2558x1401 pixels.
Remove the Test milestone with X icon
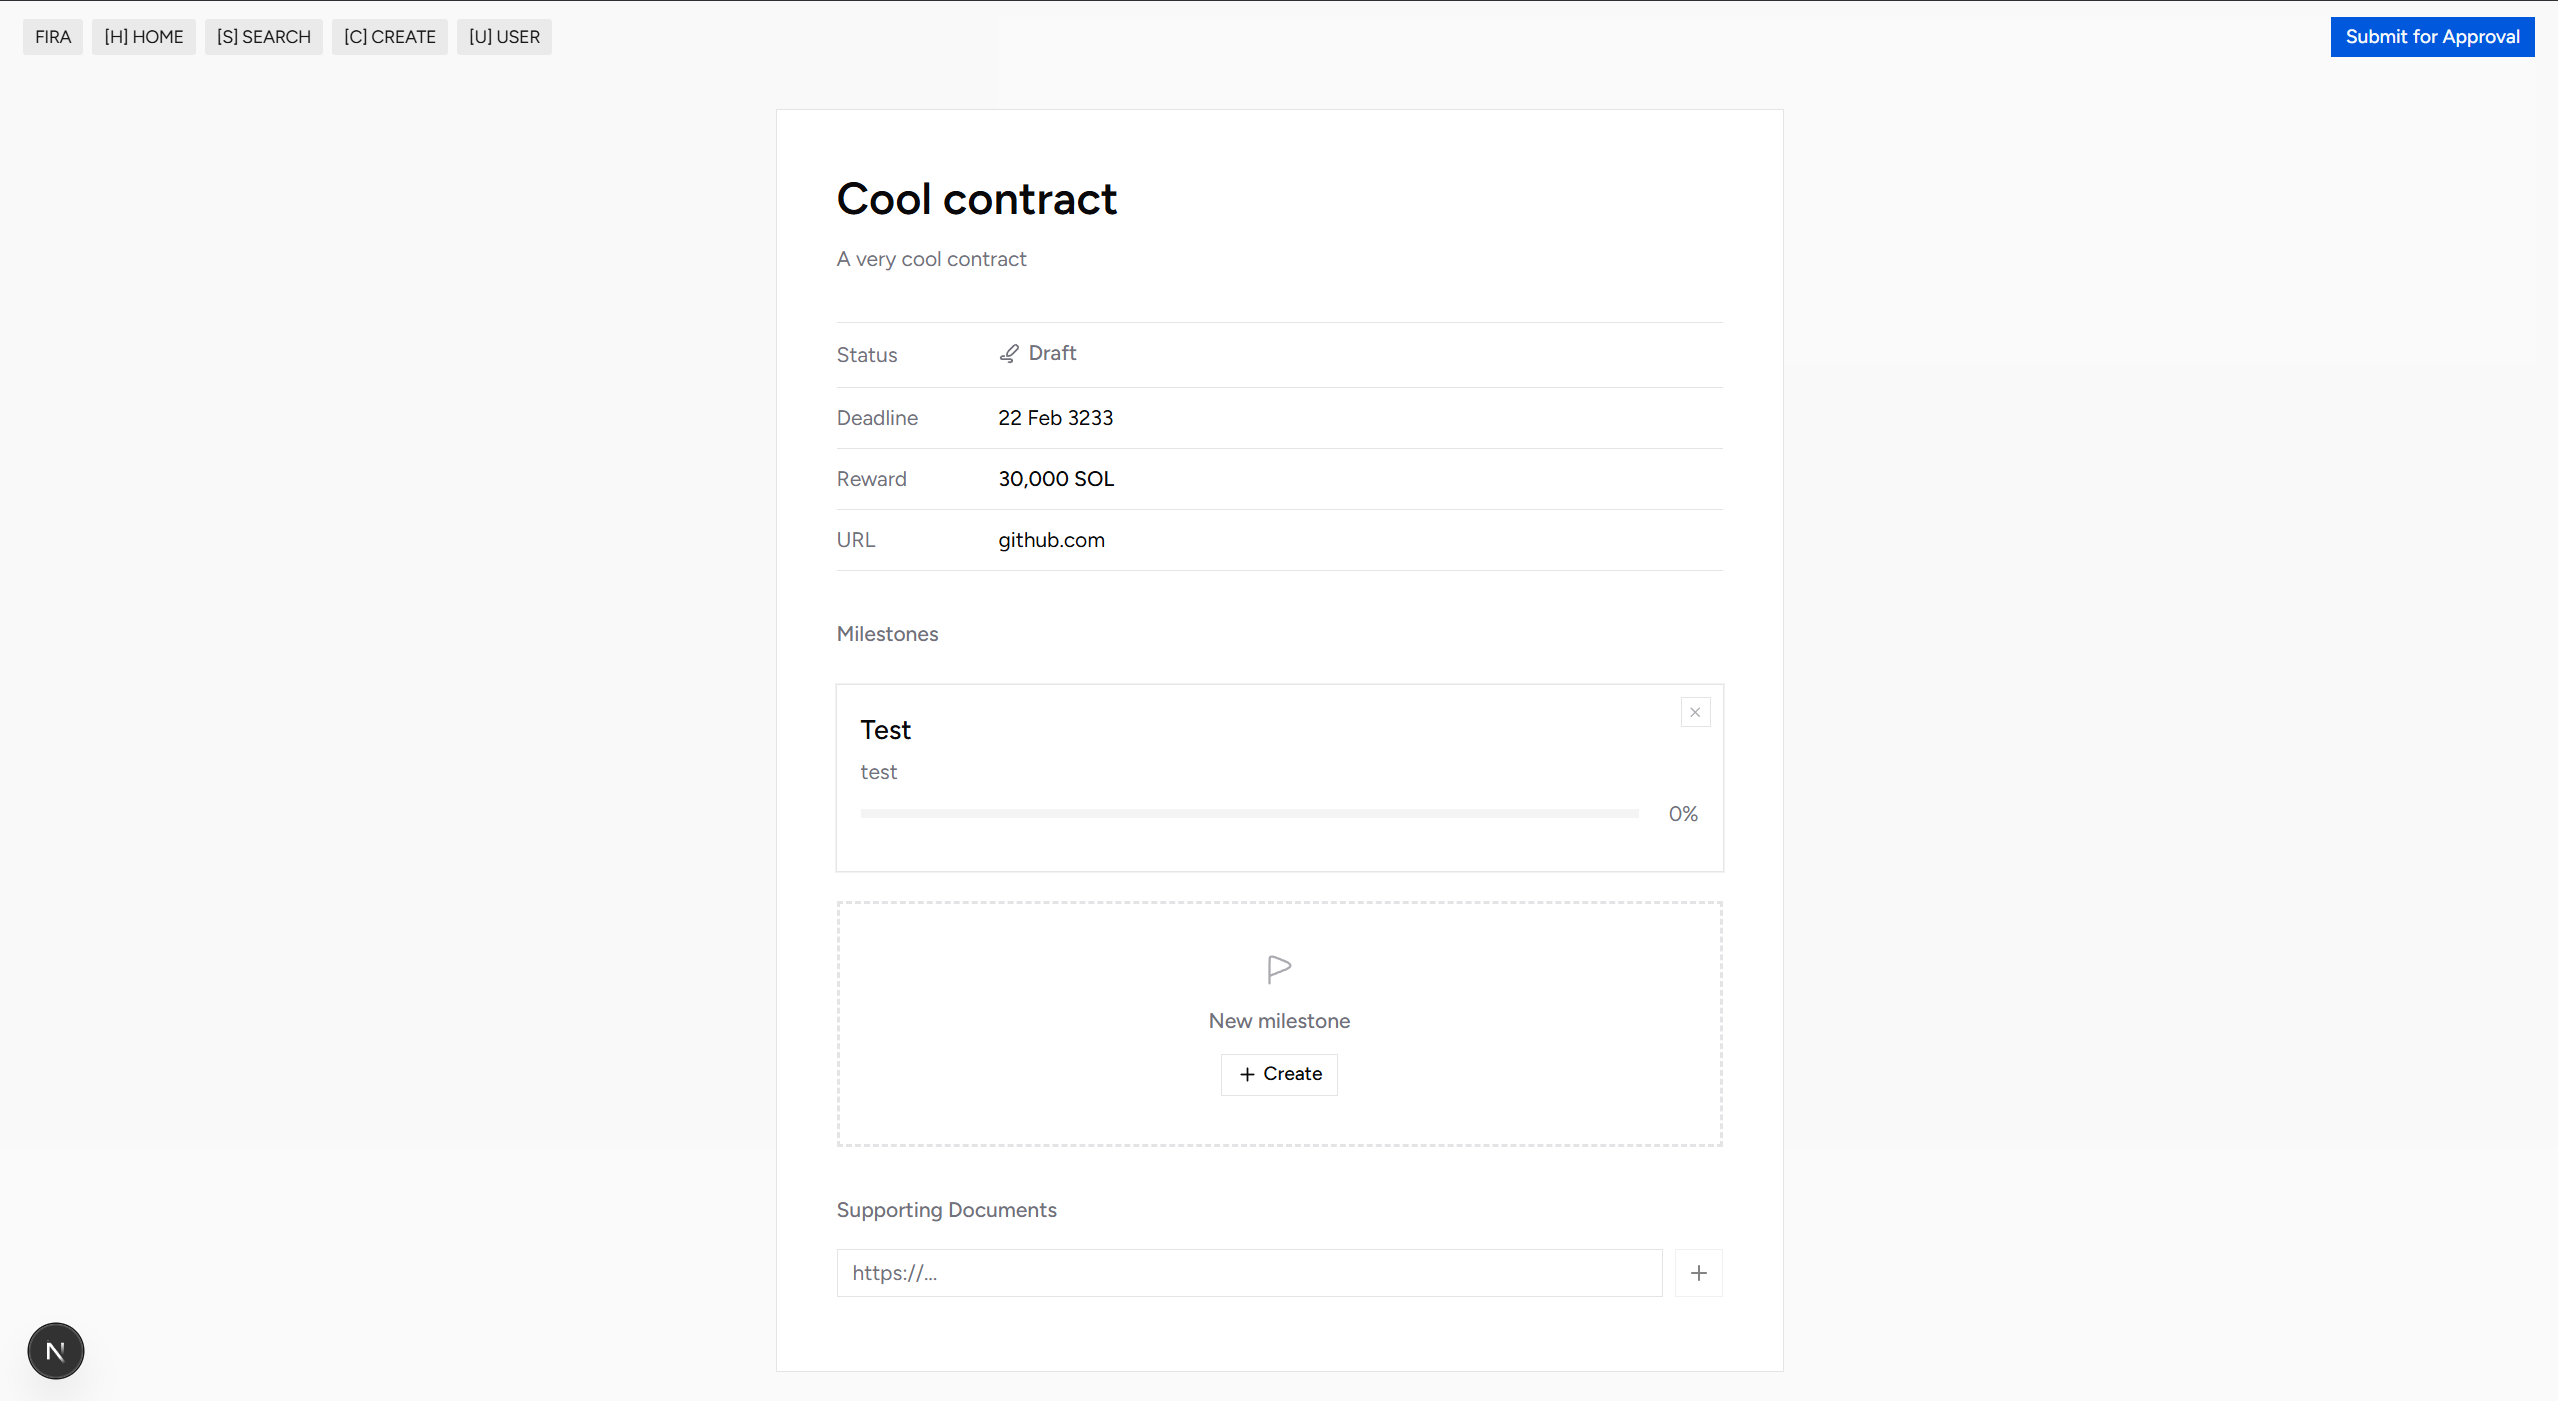click(1695, 712)
